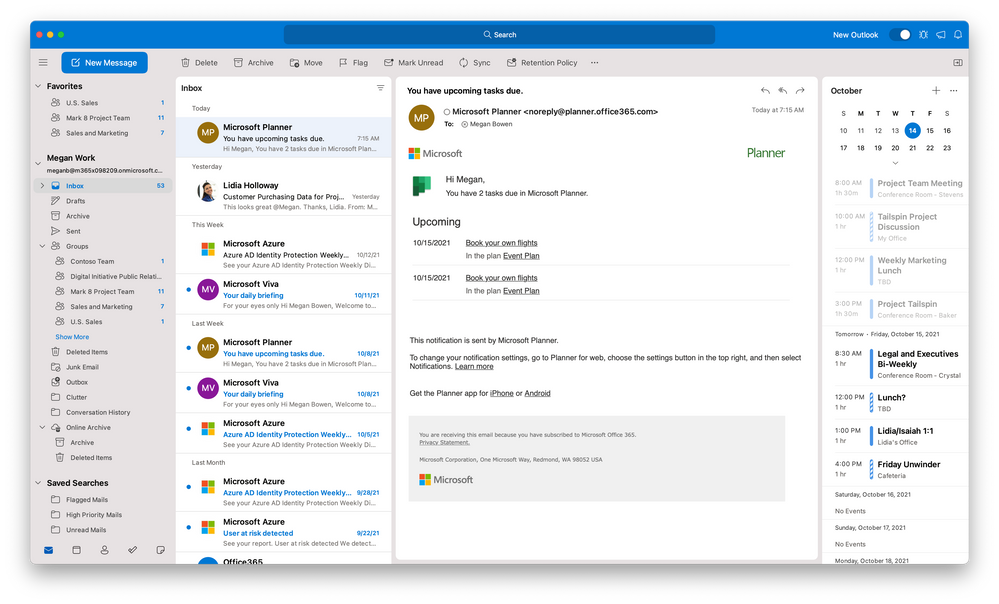Forward the open email using arrow icon
999x604 pixels.
[800, 90]
